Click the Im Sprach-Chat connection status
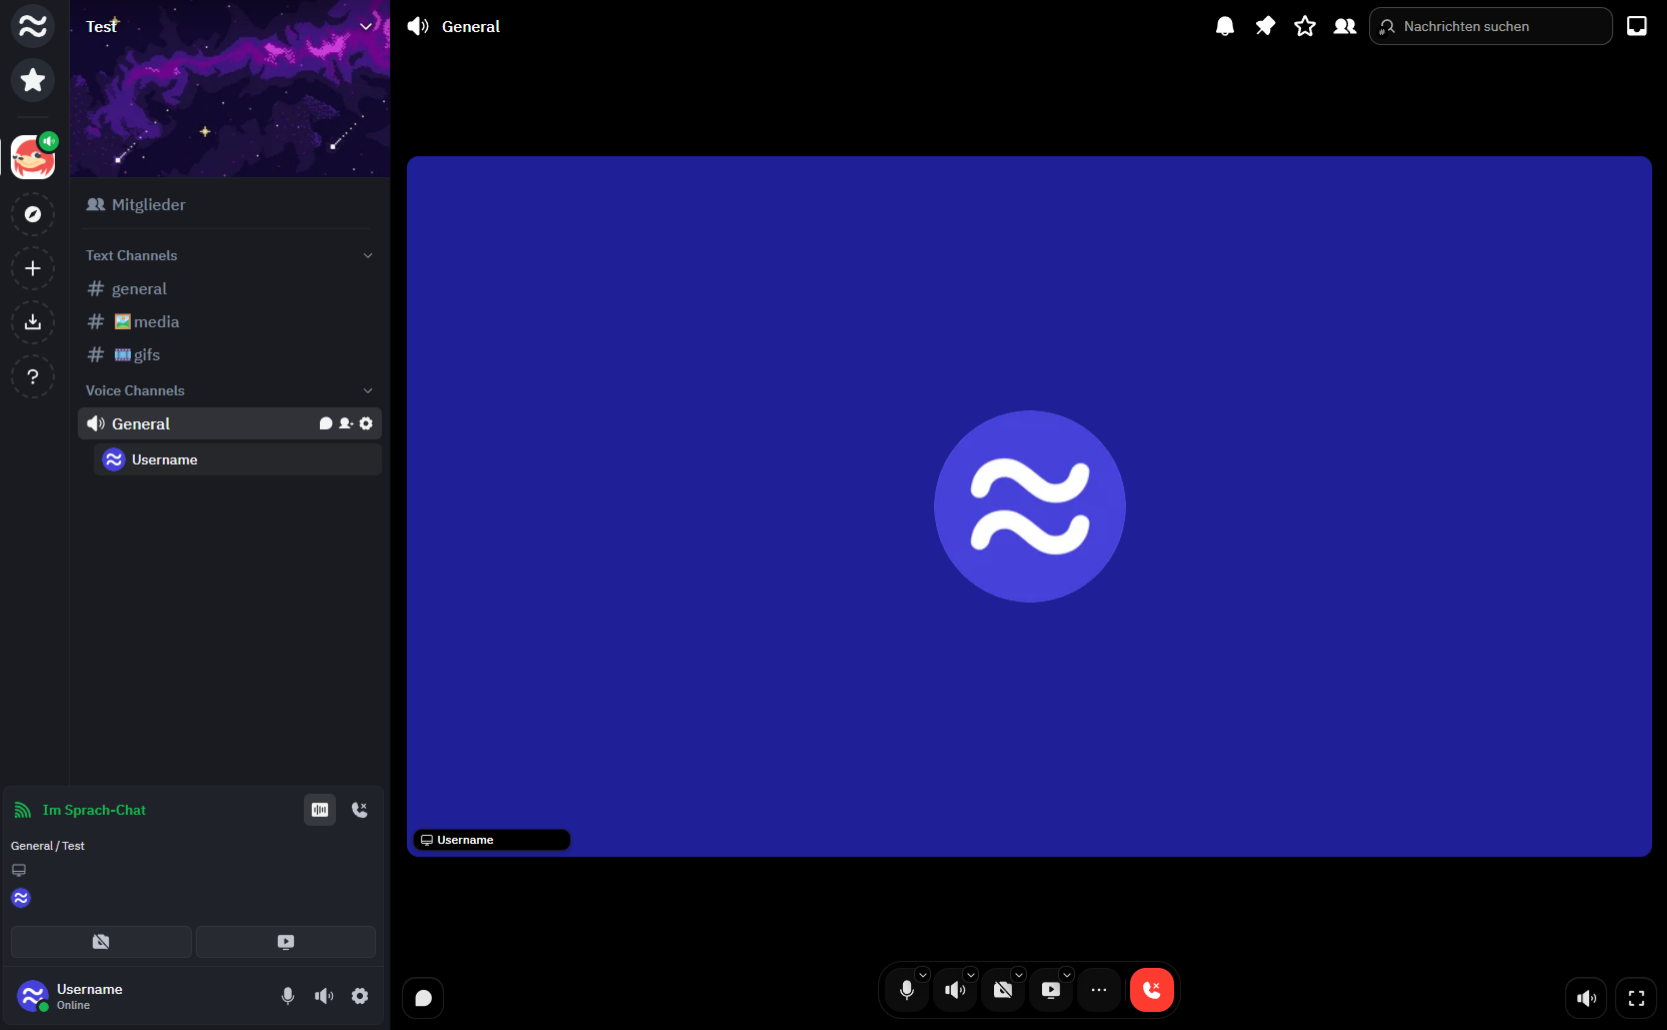 tap(94, 810)
